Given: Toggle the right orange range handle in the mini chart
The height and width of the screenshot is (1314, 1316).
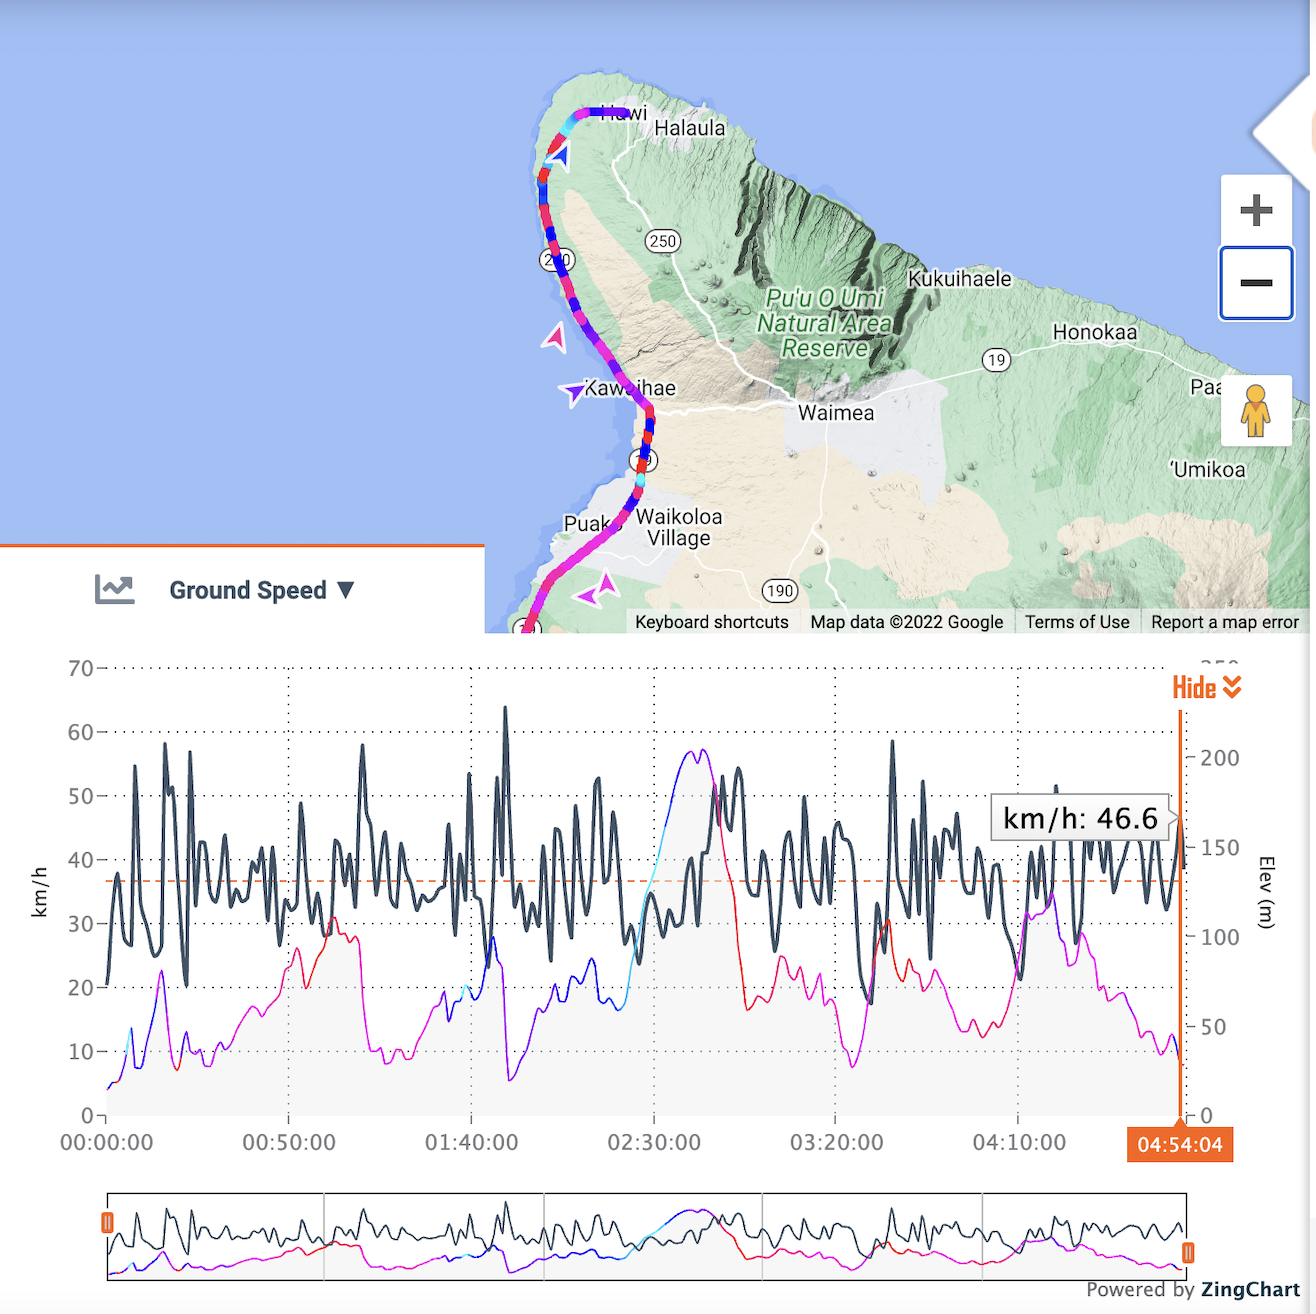Looking at the screenshot, I should click(x=1187, y=1251).
